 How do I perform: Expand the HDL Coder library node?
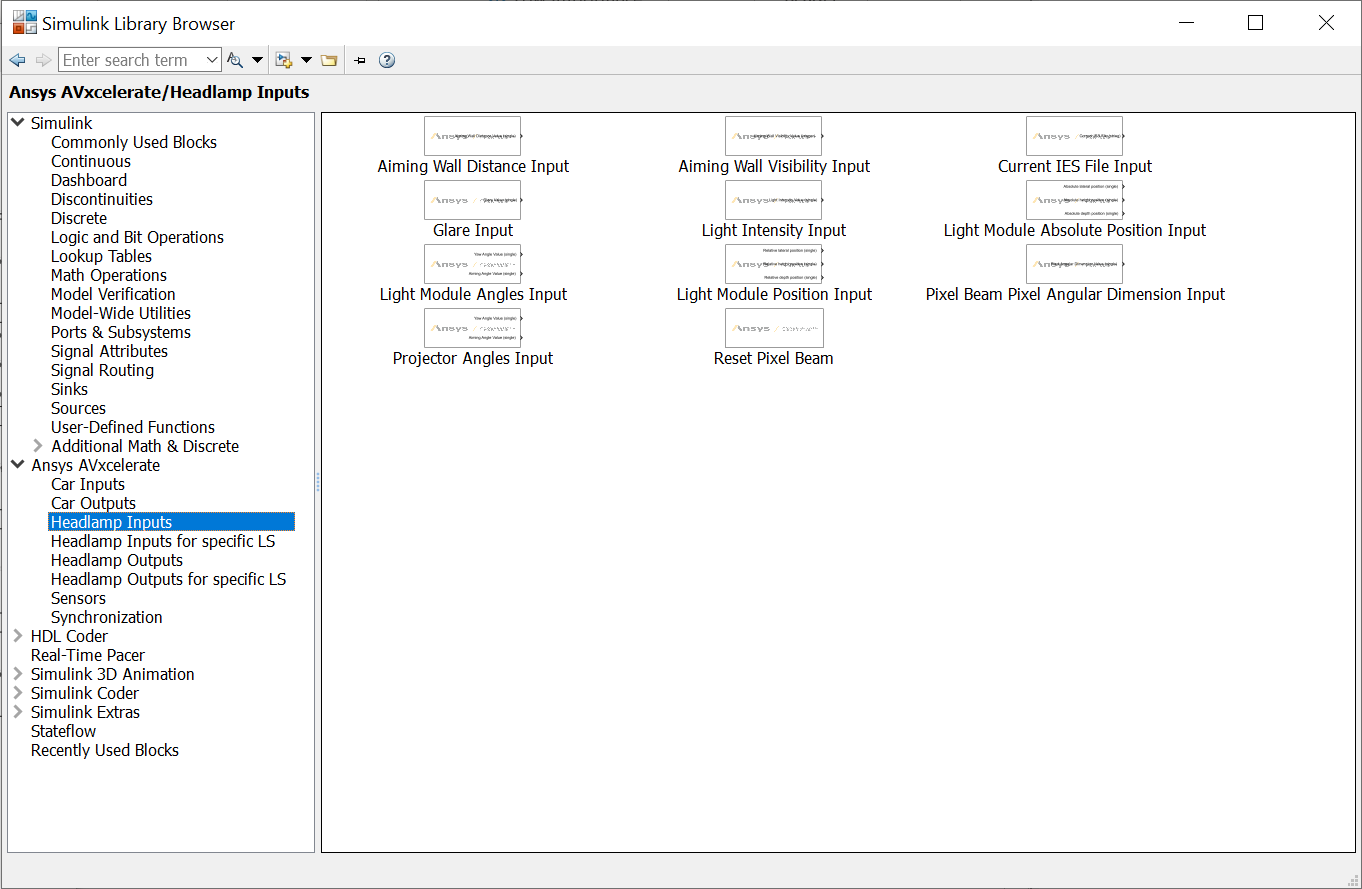point(18,636)
